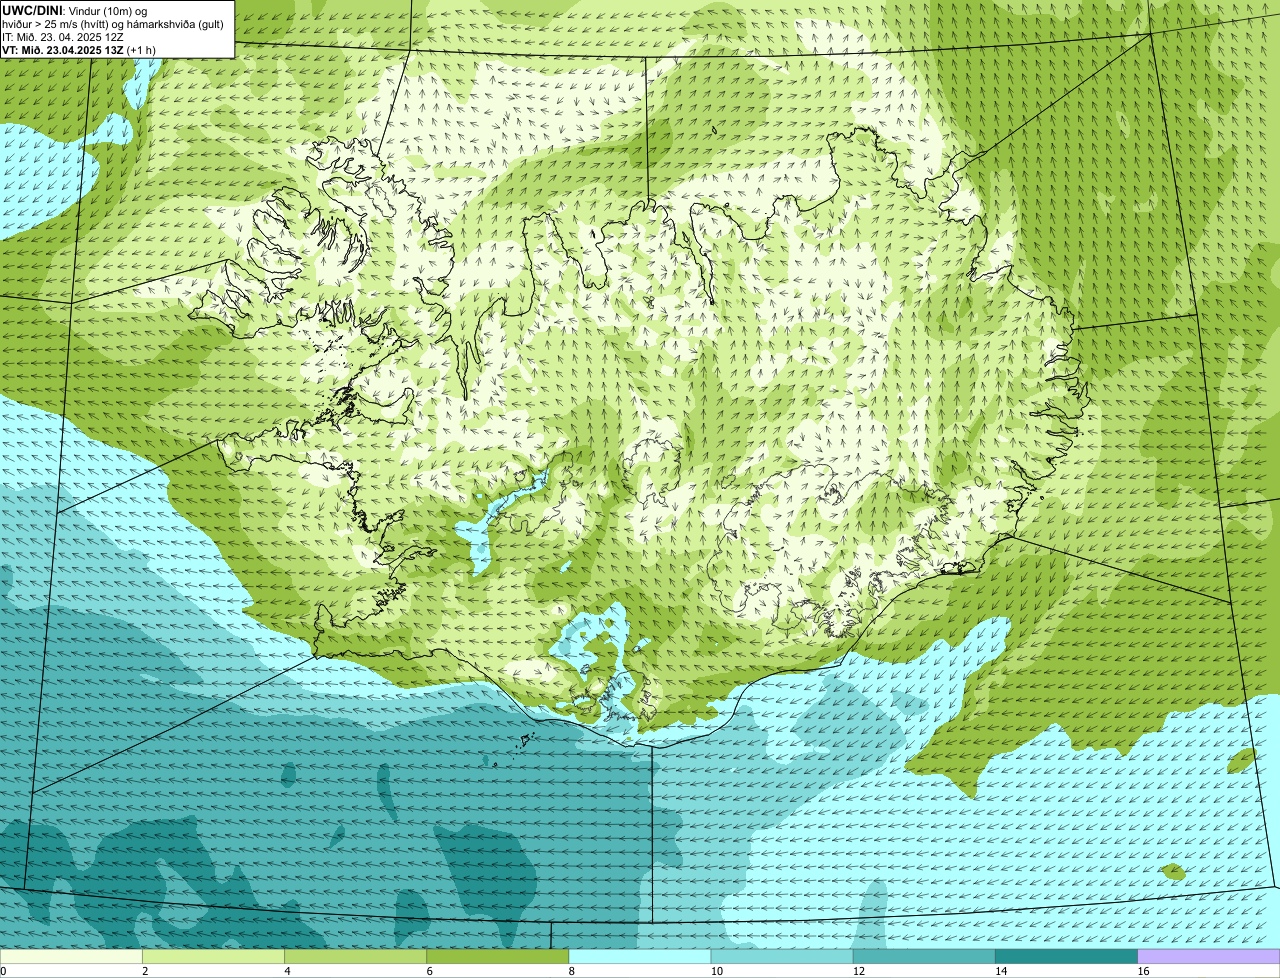The width and height of the screenshot is (1280, 978).
Task: Click the 'hviður > 25 m/s (hvítt)' description line
Action: (113, 23)
